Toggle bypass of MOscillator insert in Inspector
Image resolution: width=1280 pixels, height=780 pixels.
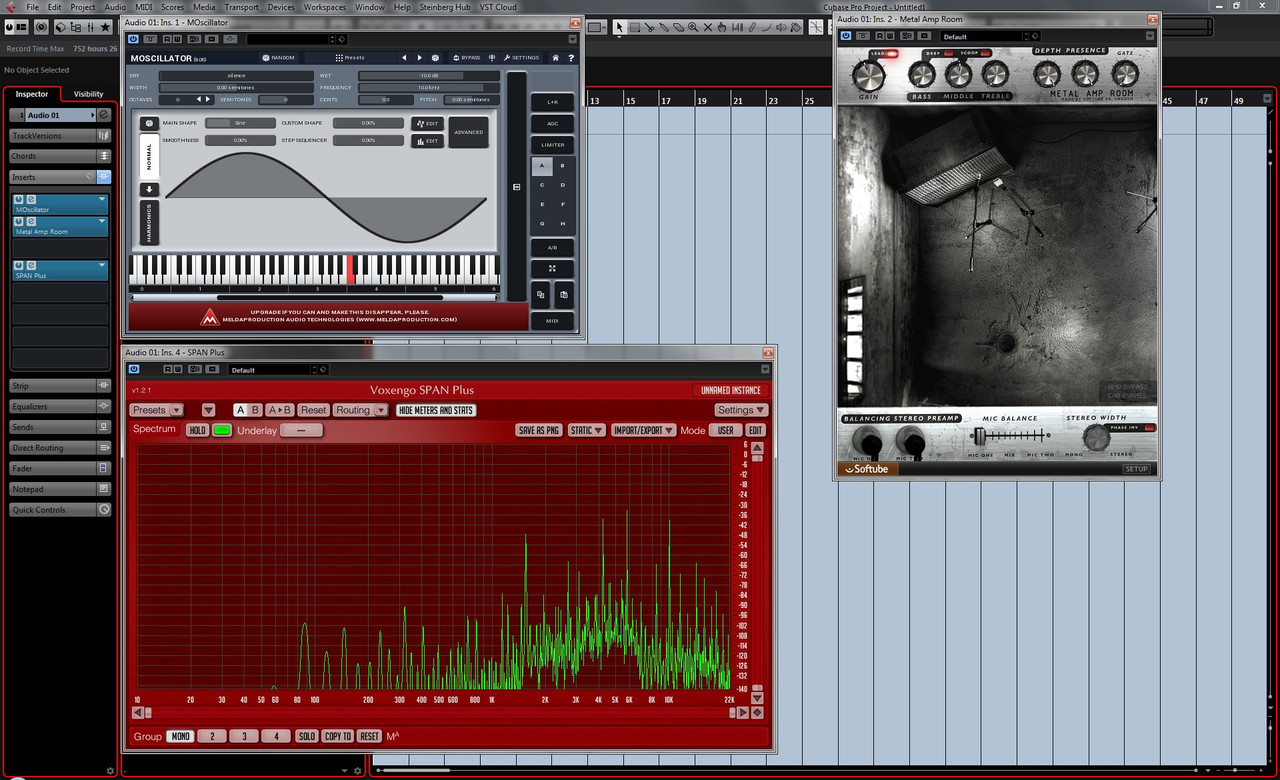(x=19, y=199)
